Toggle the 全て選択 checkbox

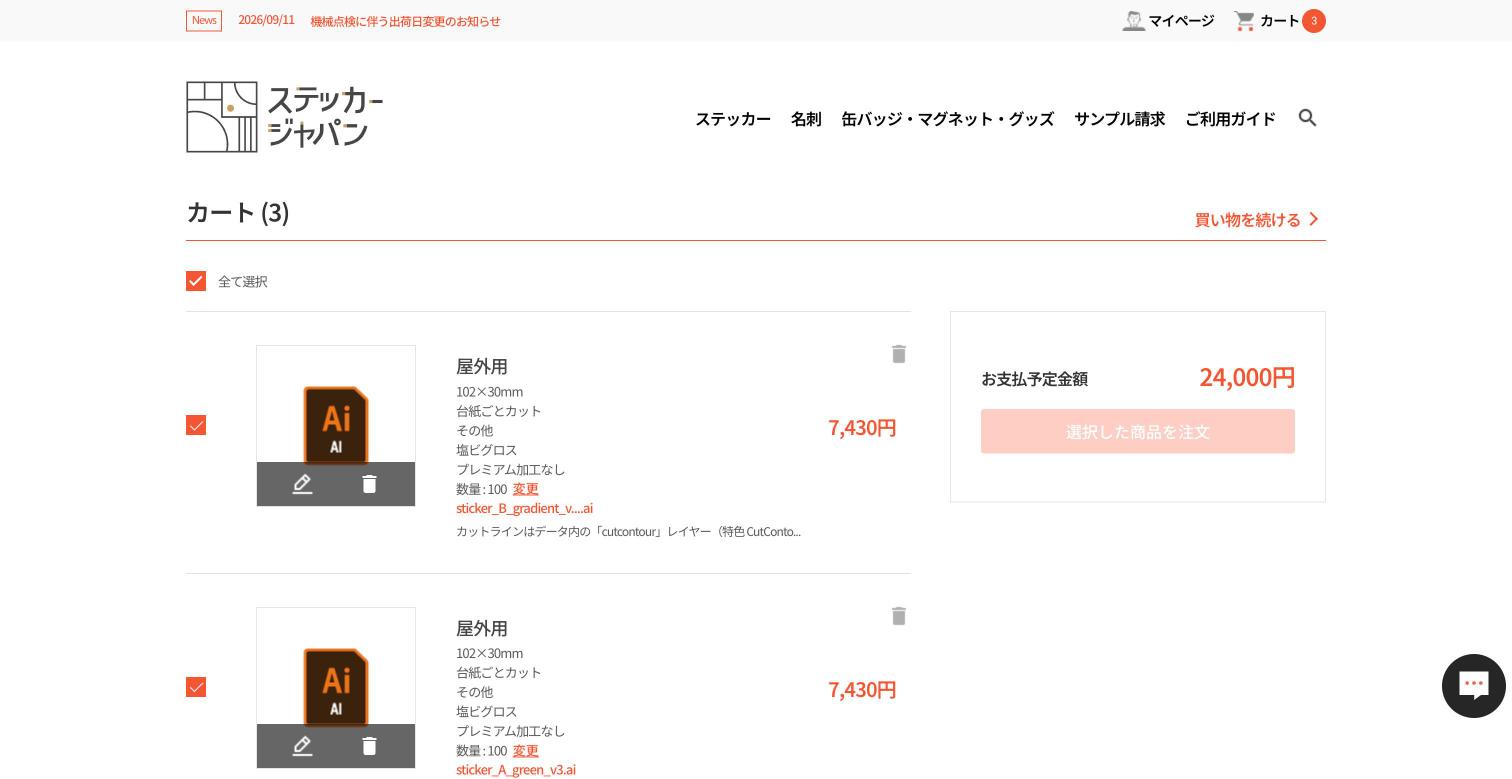click(x=196, y=281)
